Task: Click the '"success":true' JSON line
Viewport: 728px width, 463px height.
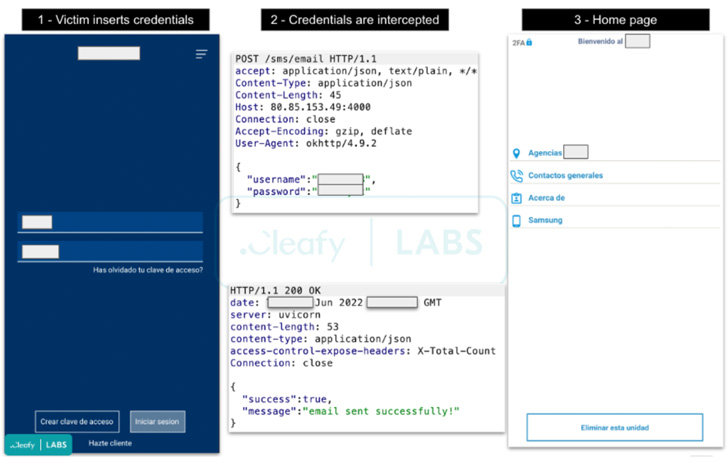Action: (287, 399)
